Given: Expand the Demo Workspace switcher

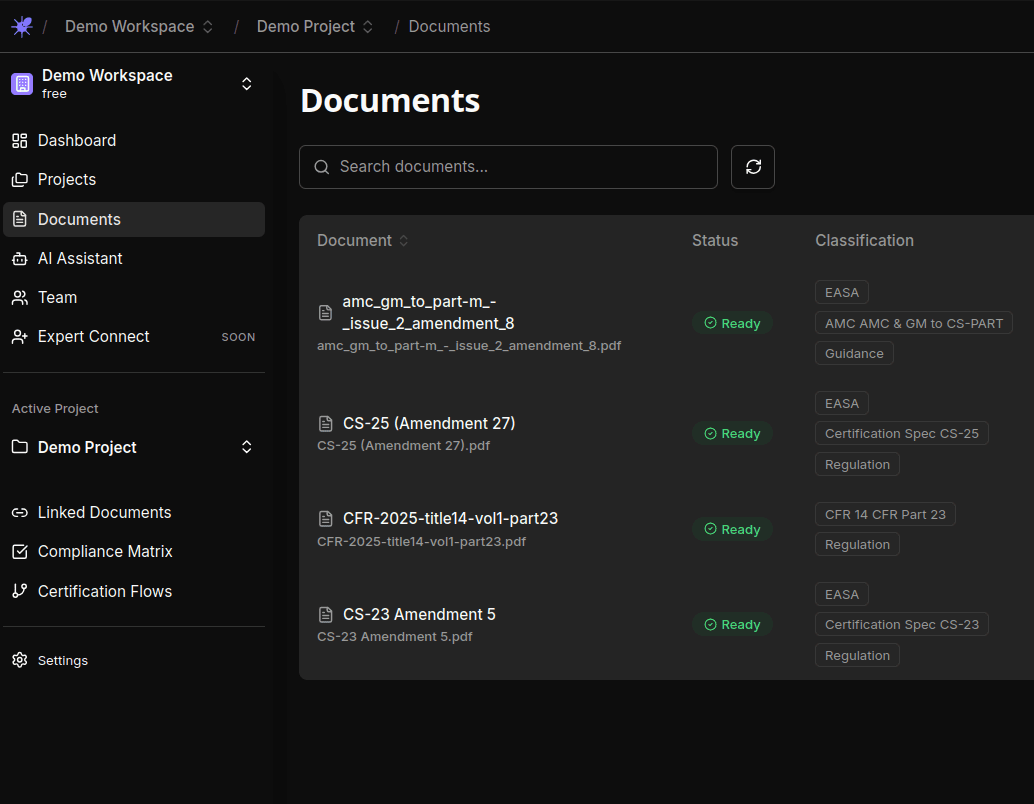Looking at the screenshot, I should pyautogui.click(x=246, y=84).
